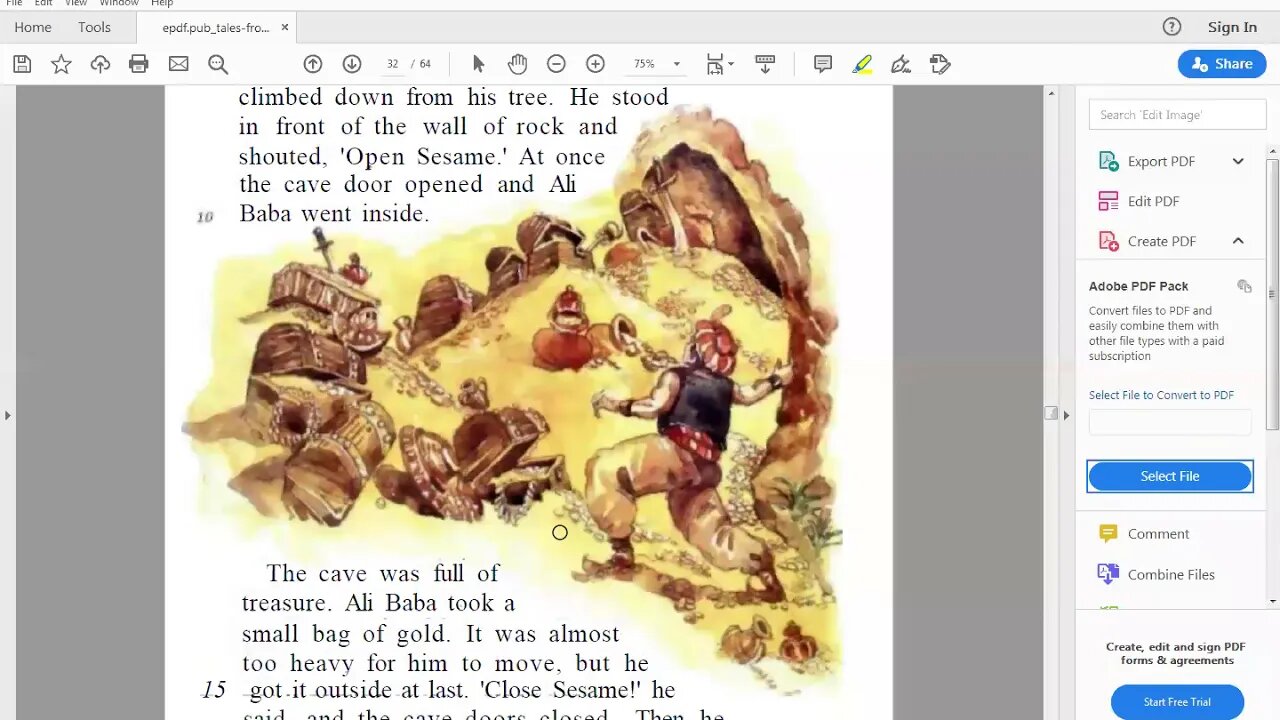Open the Window menu
The height and width of the screenshot is (720, 1280).
coord(119,3)
